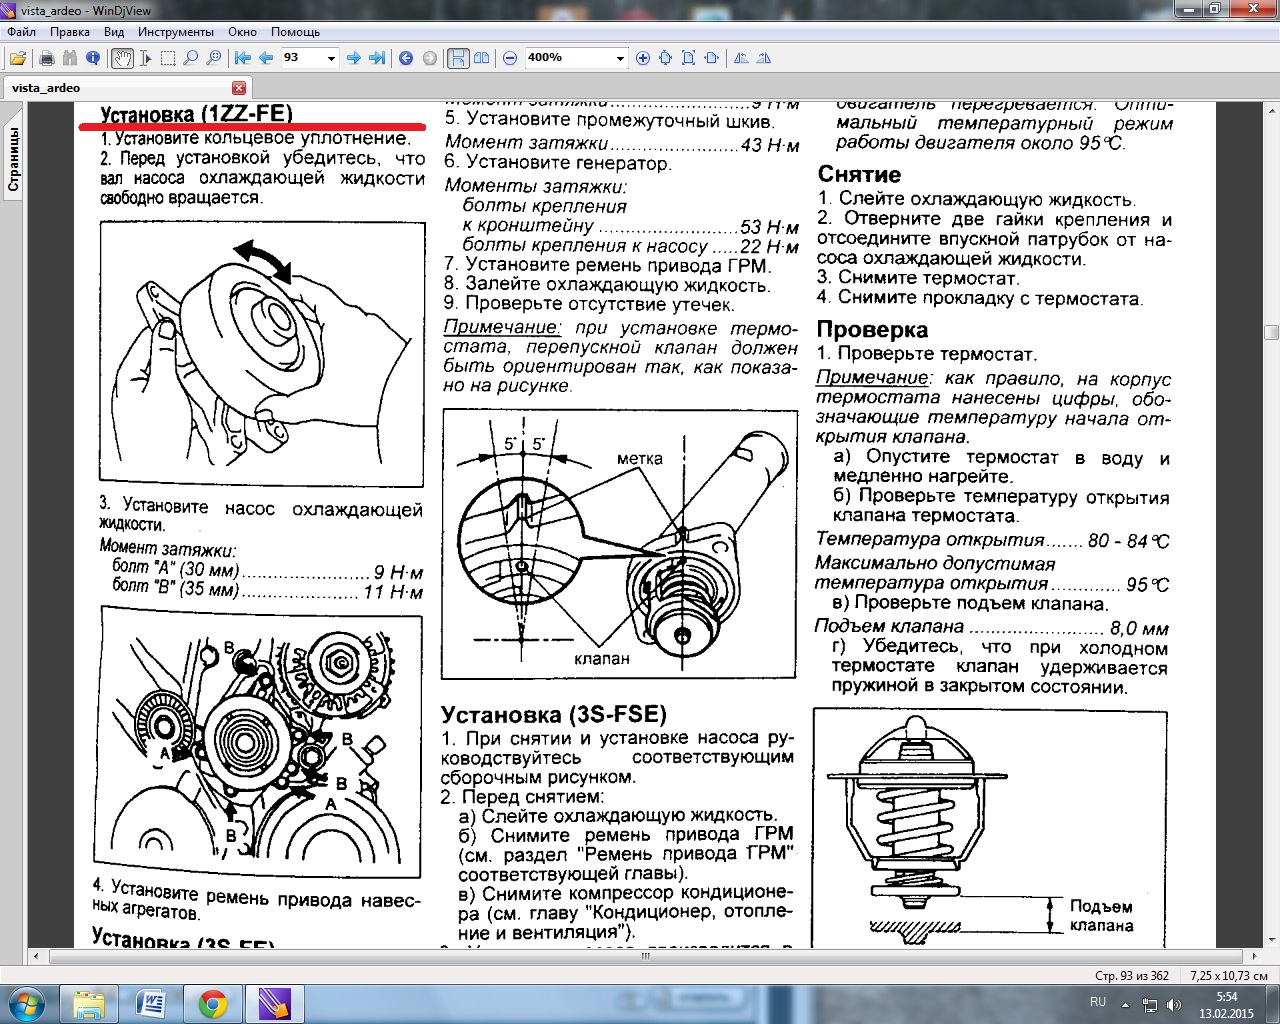Open Google Chrome from the taskbar
Image resolution: width=1280 pixels, height=1024 pixels.
[212, 1003]
